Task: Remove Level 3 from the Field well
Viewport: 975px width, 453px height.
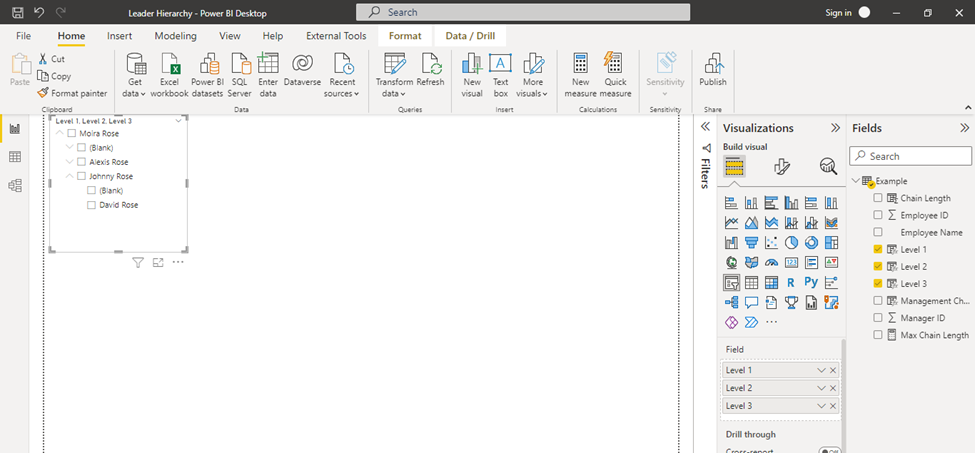Action: [x=833, y=406]
